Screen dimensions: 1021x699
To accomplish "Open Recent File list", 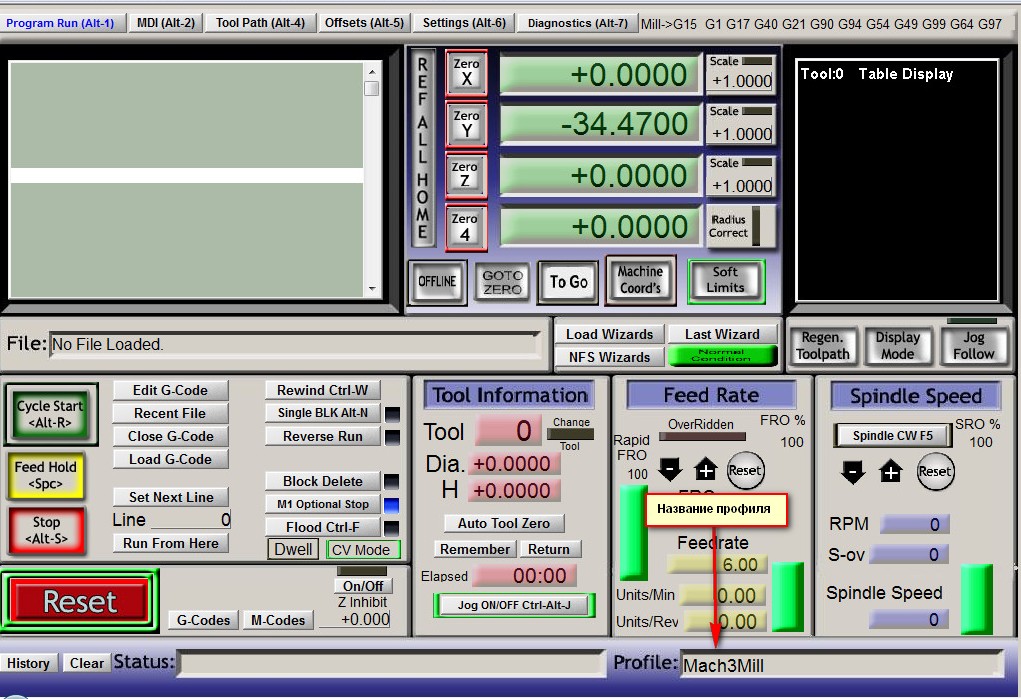I will (x=171, y=414).
